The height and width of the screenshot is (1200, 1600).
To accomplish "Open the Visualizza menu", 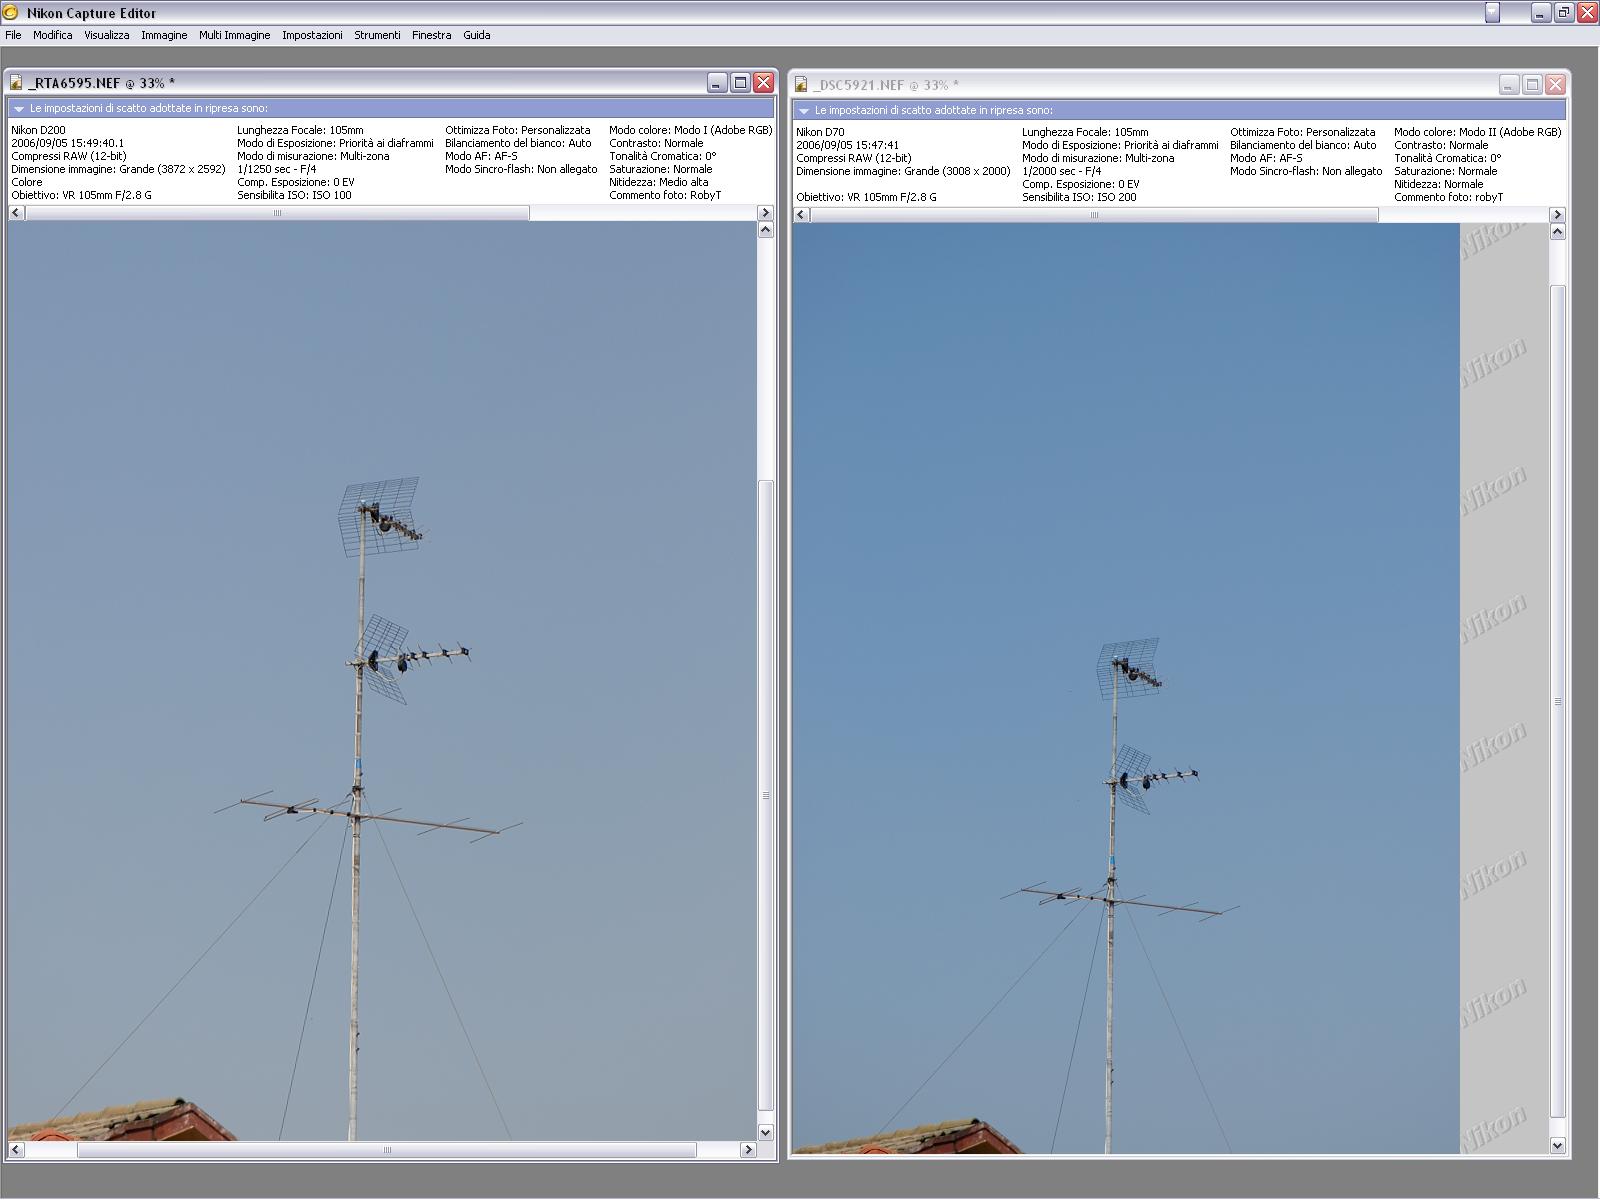I will pos(106,35).
